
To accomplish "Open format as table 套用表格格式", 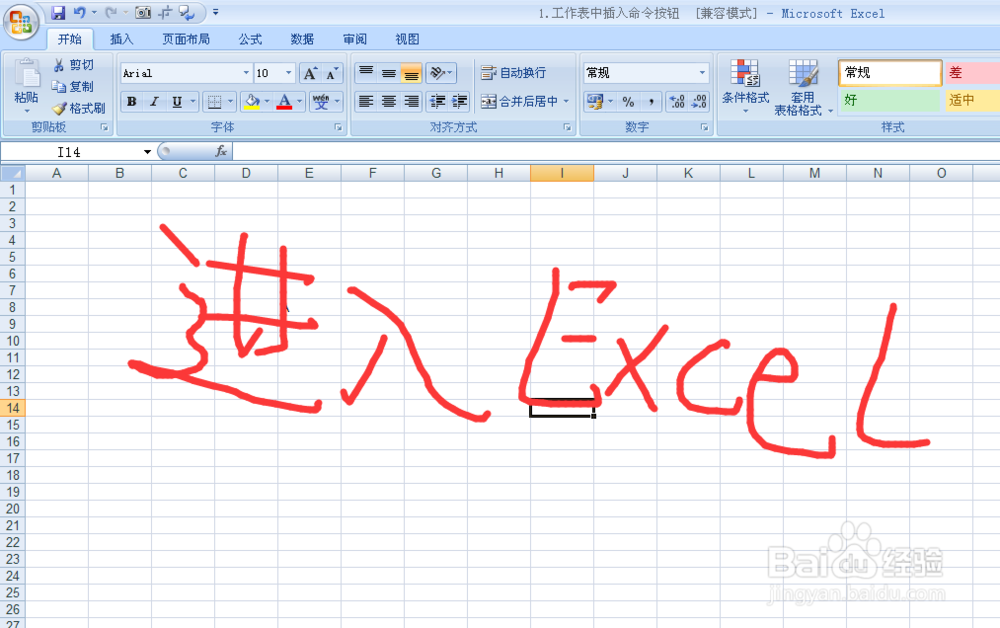I will click(x=803, y=86).
